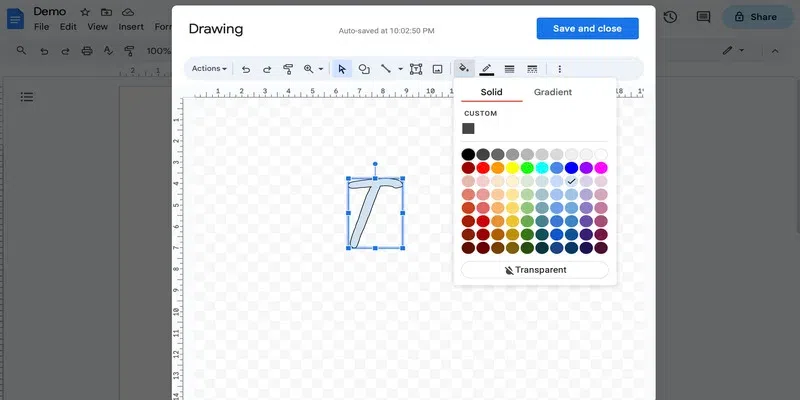The image size is (800, 400).
Task: Expand the Actions dropdown
Action: [209, 69]
